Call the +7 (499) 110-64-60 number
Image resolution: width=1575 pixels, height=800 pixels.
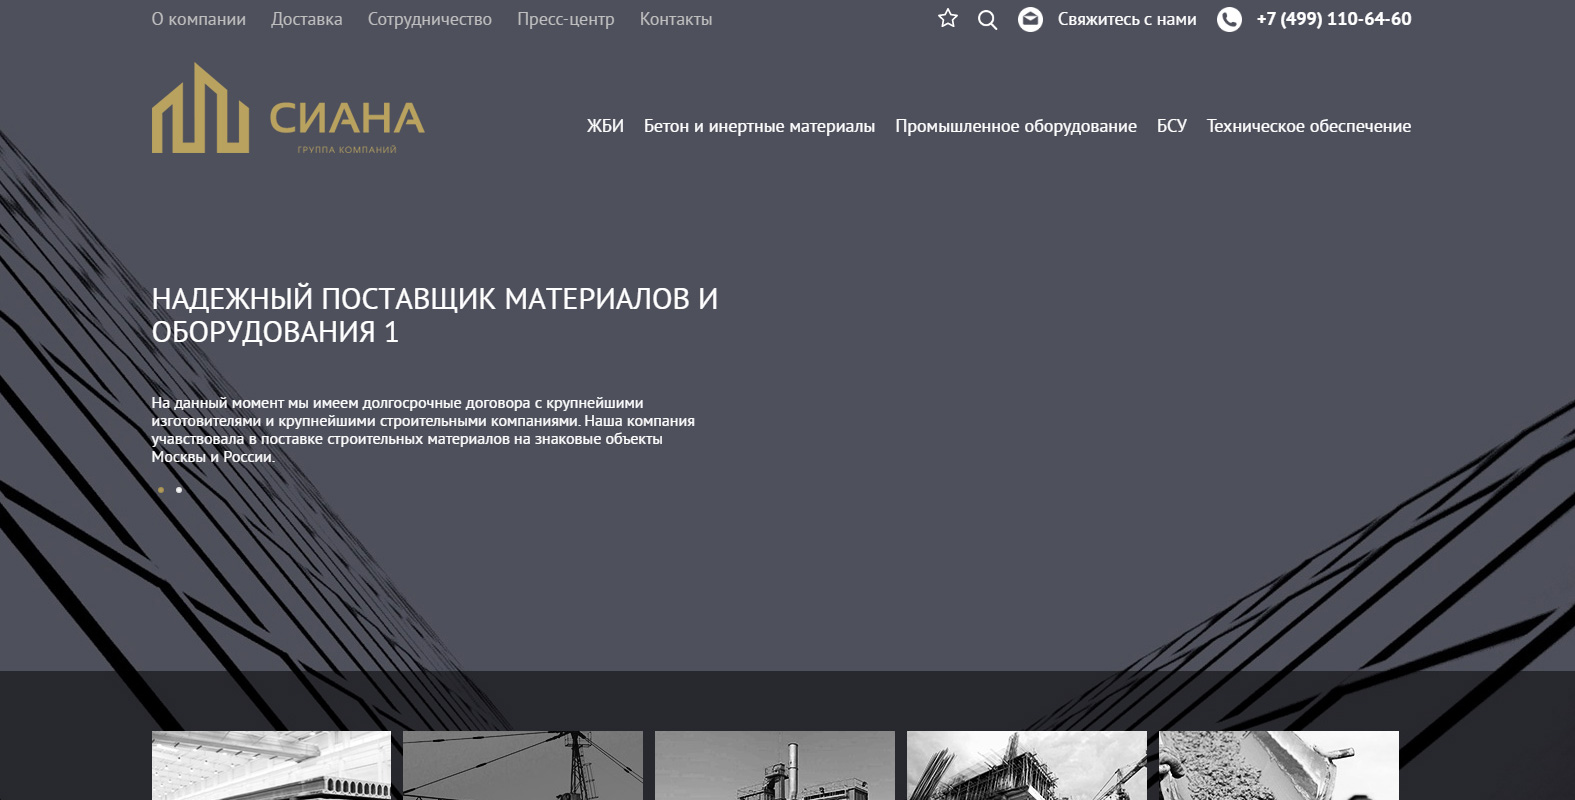(x=1333, y=19)
